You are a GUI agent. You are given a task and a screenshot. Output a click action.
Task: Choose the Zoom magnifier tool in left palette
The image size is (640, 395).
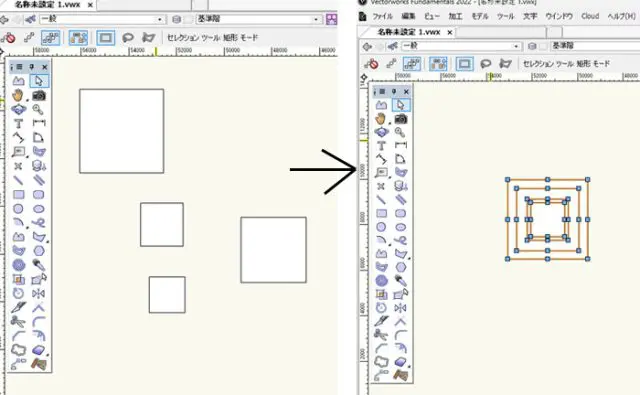pyautogui.click(x=38, y=109)
